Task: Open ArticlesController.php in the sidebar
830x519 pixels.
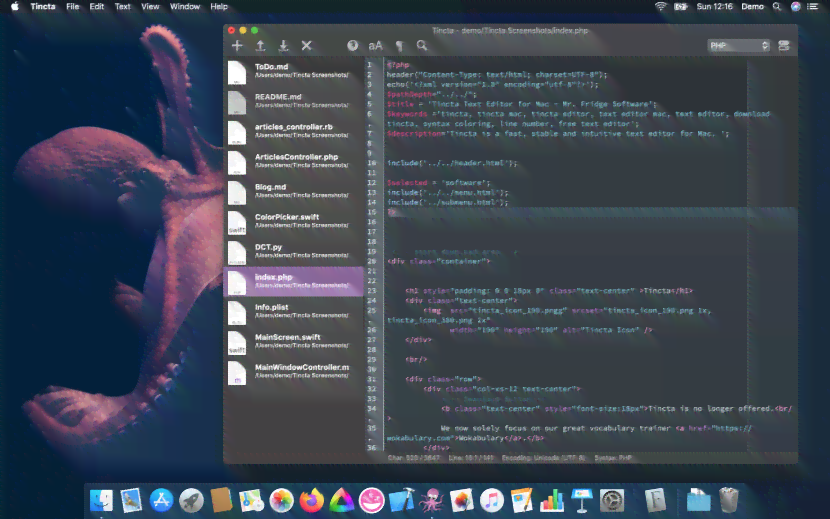Action: coord(294,161)
